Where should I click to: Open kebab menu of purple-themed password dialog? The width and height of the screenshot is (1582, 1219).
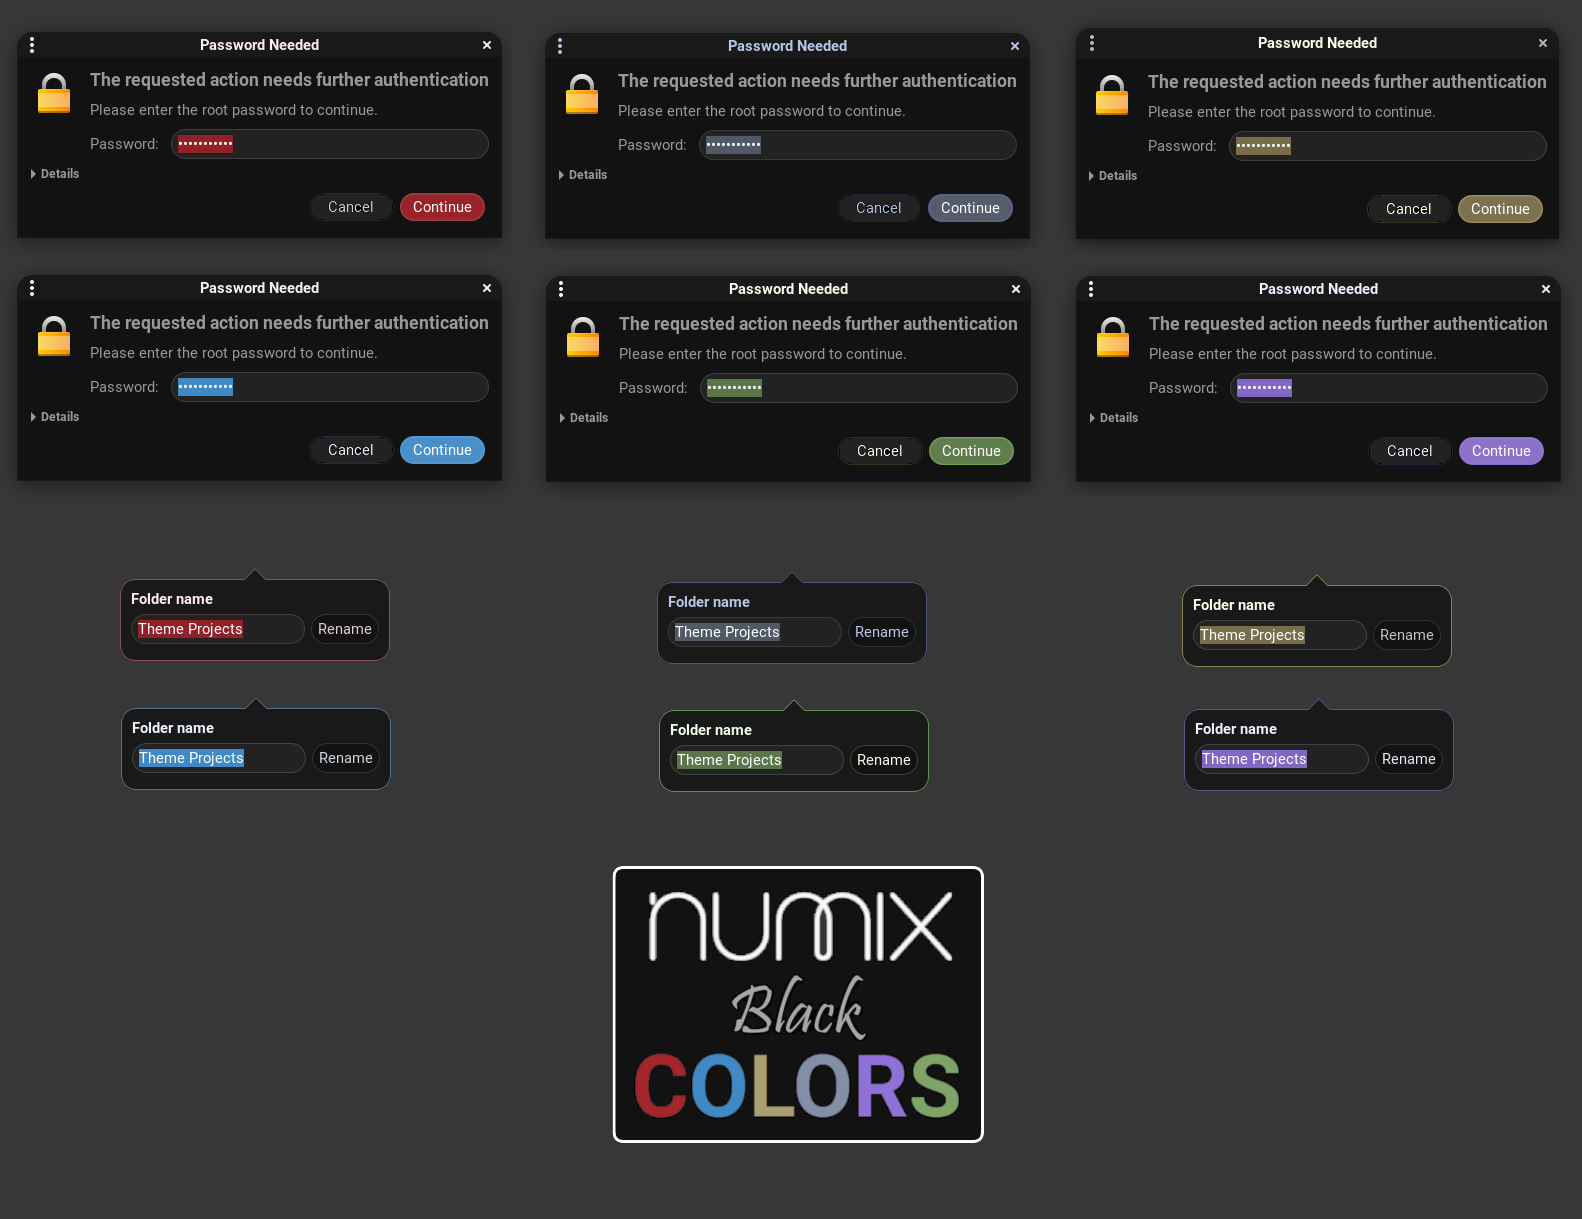(1091, 289)
